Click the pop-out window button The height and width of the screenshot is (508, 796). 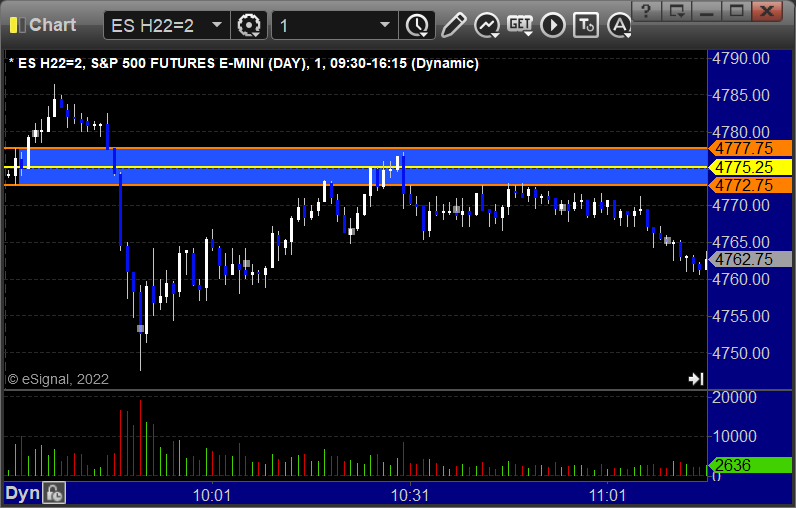click(677, 11)
